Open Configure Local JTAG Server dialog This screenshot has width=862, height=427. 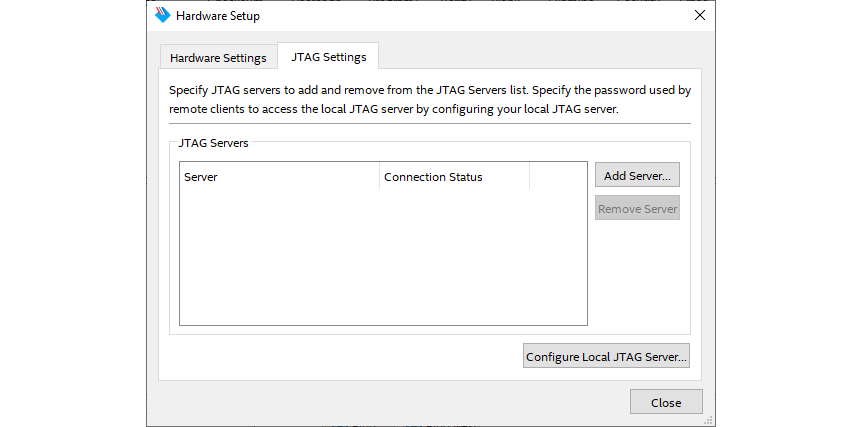coord(606,356)
